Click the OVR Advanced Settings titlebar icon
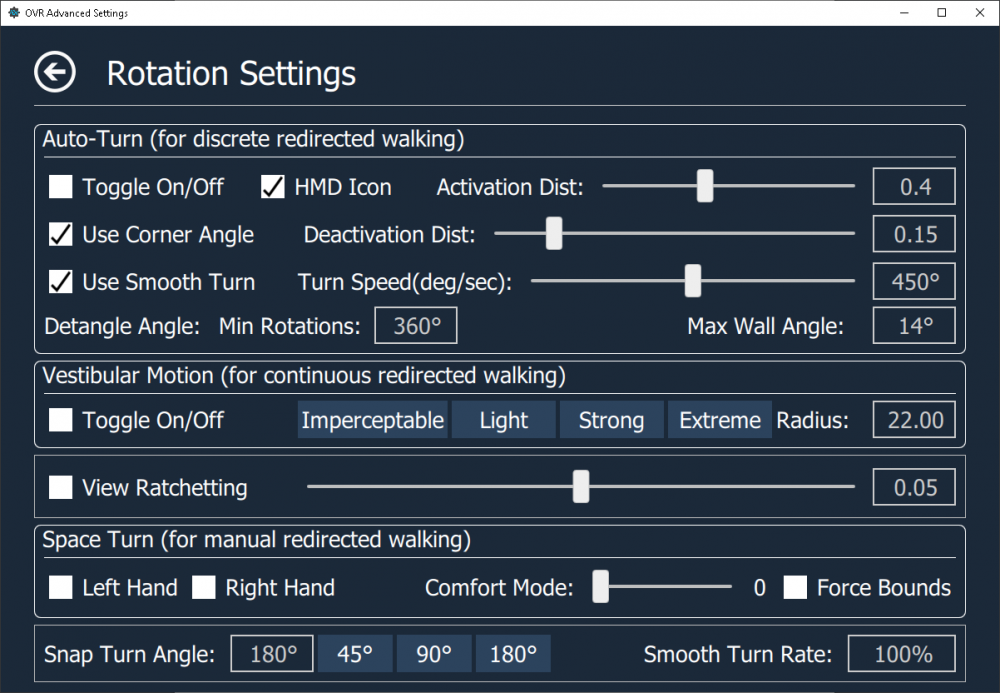 [14, 13]
